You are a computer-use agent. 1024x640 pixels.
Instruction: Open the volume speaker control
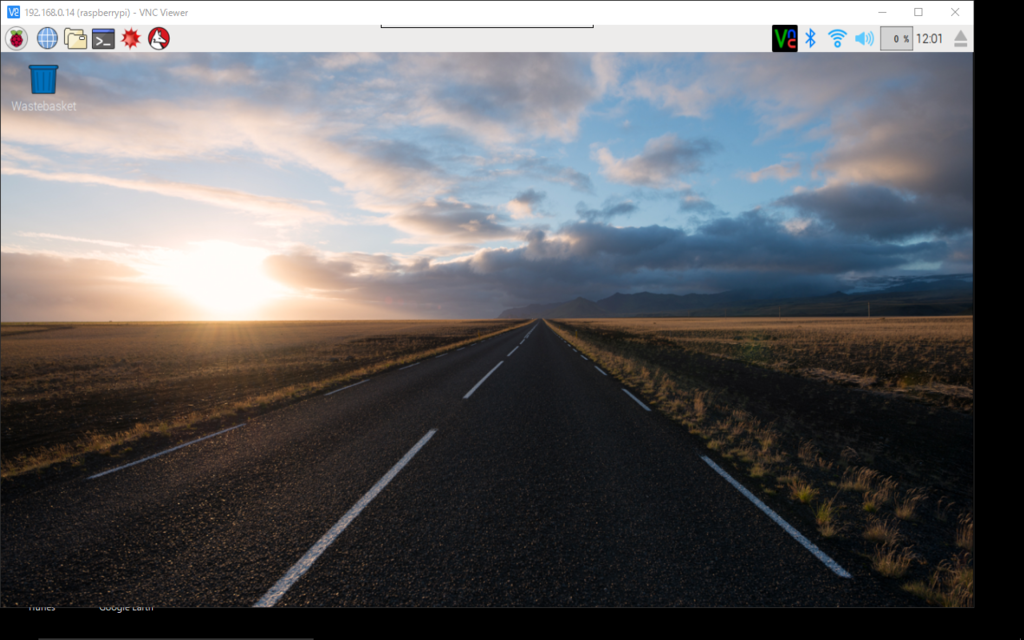click(x=864, y=39)
